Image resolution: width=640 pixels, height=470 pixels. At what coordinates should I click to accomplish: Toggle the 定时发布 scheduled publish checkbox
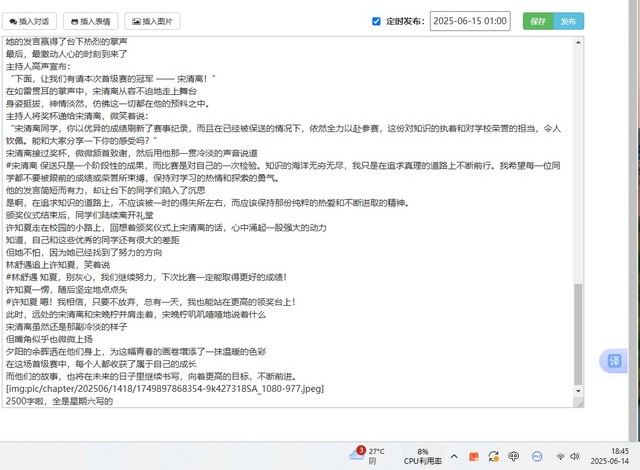click(x=376, y=21)
